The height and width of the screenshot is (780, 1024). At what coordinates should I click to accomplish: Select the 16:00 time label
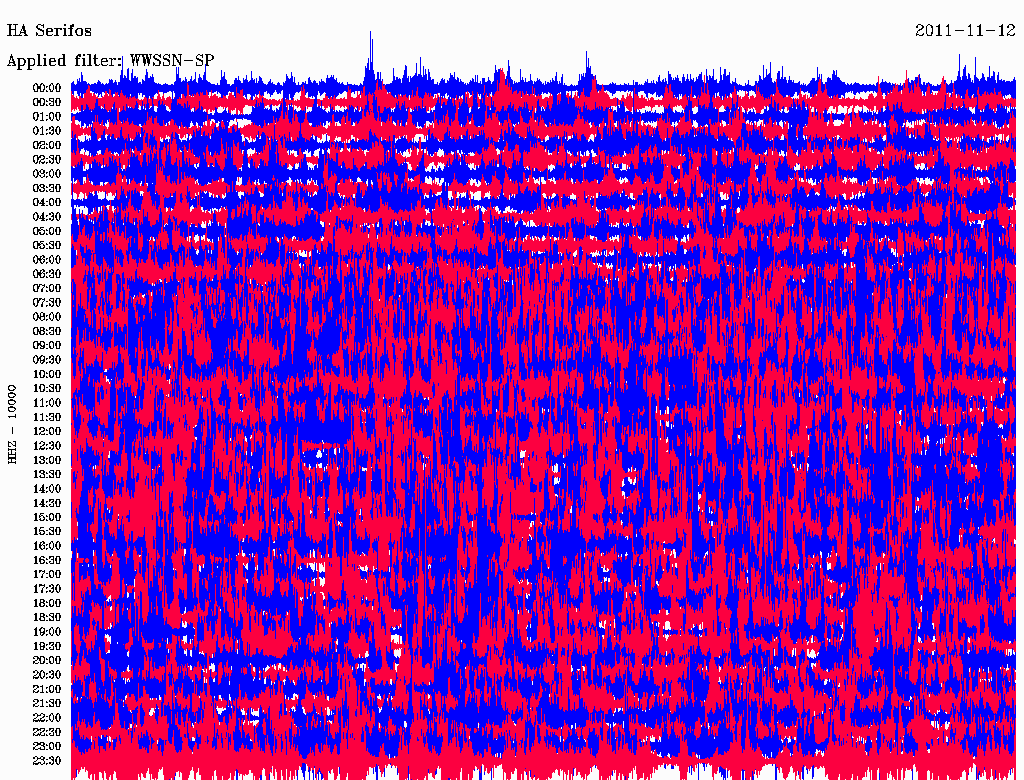[x=47, y=546]
